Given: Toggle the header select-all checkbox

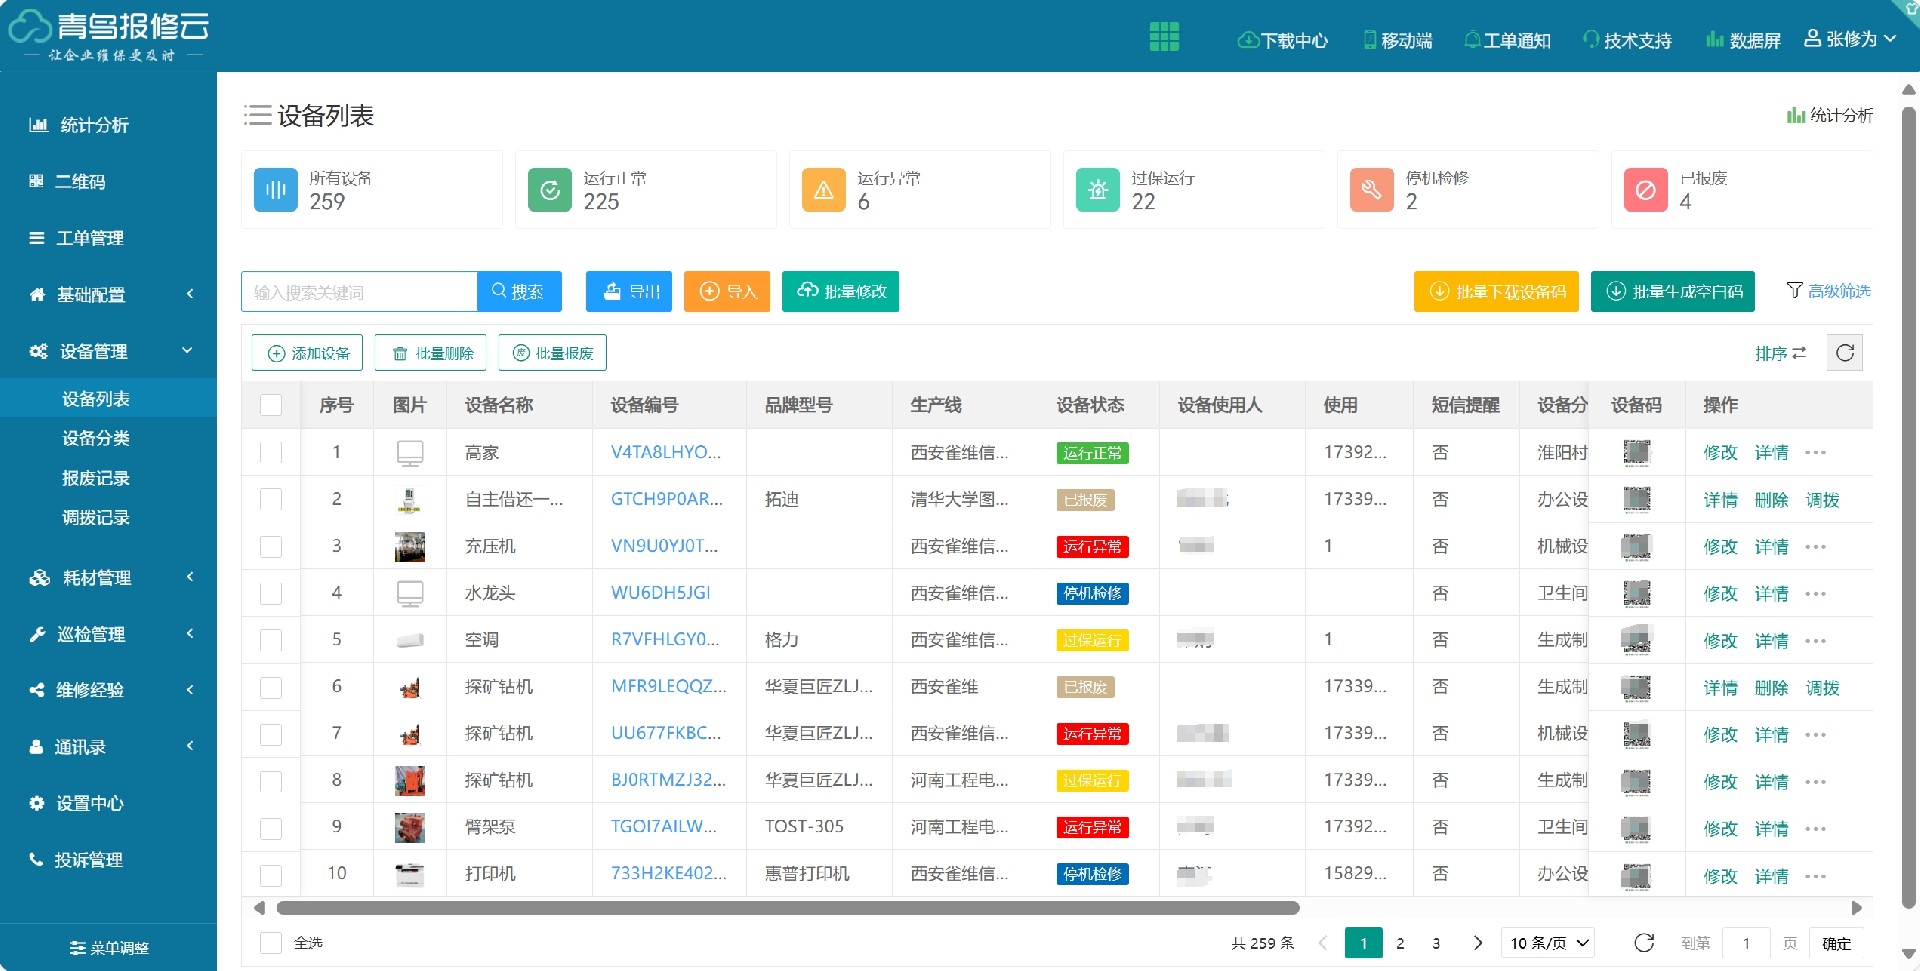Looking at the screenshot, I should pos(271,405).
